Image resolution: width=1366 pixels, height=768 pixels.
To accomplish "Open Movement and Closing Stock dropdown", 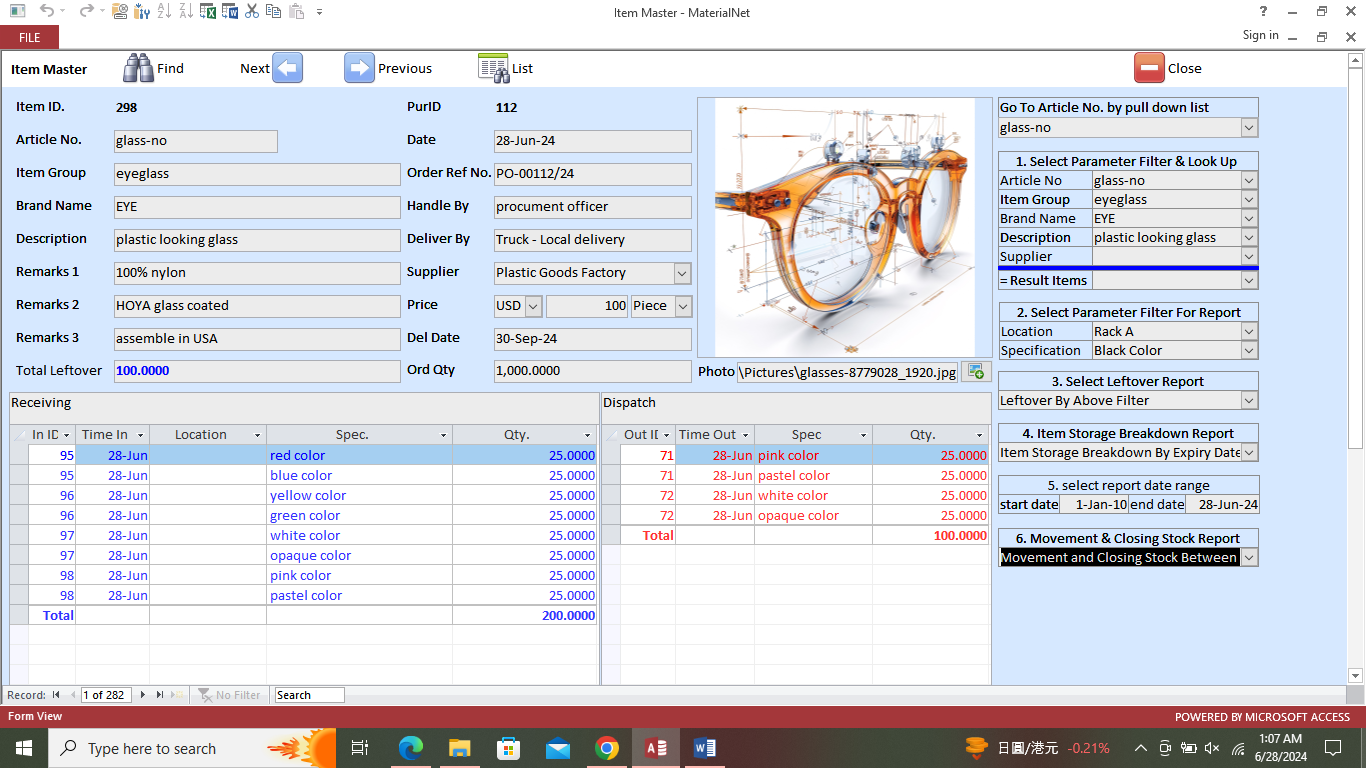I will point(1249,558).
